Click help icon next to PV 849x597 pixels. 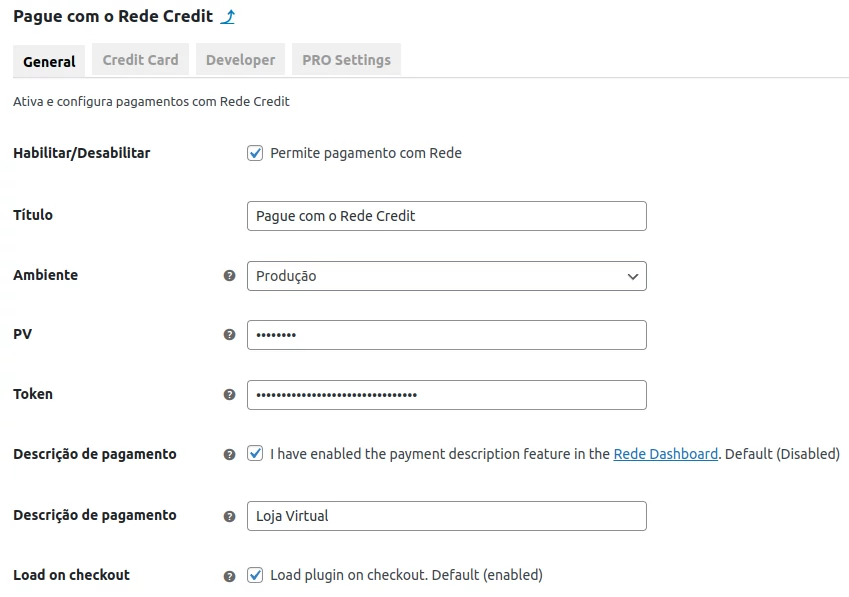click(x=229, y=335)
